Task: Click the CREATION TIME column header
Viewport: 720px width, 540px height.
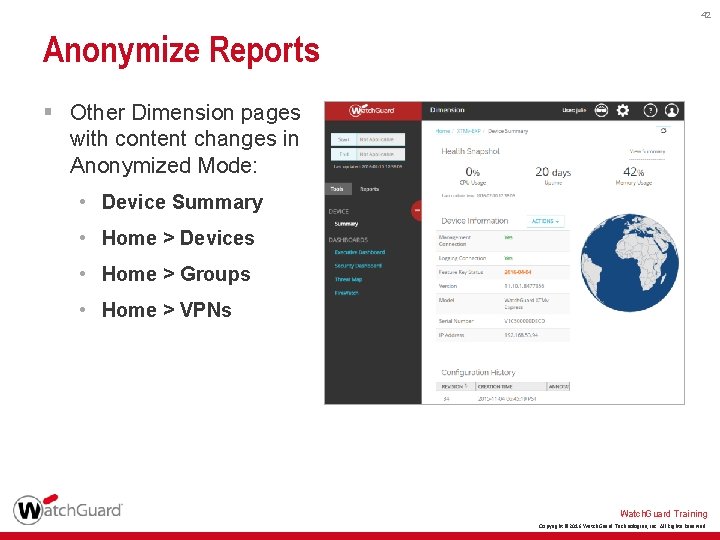Action: tap(511, 387)
